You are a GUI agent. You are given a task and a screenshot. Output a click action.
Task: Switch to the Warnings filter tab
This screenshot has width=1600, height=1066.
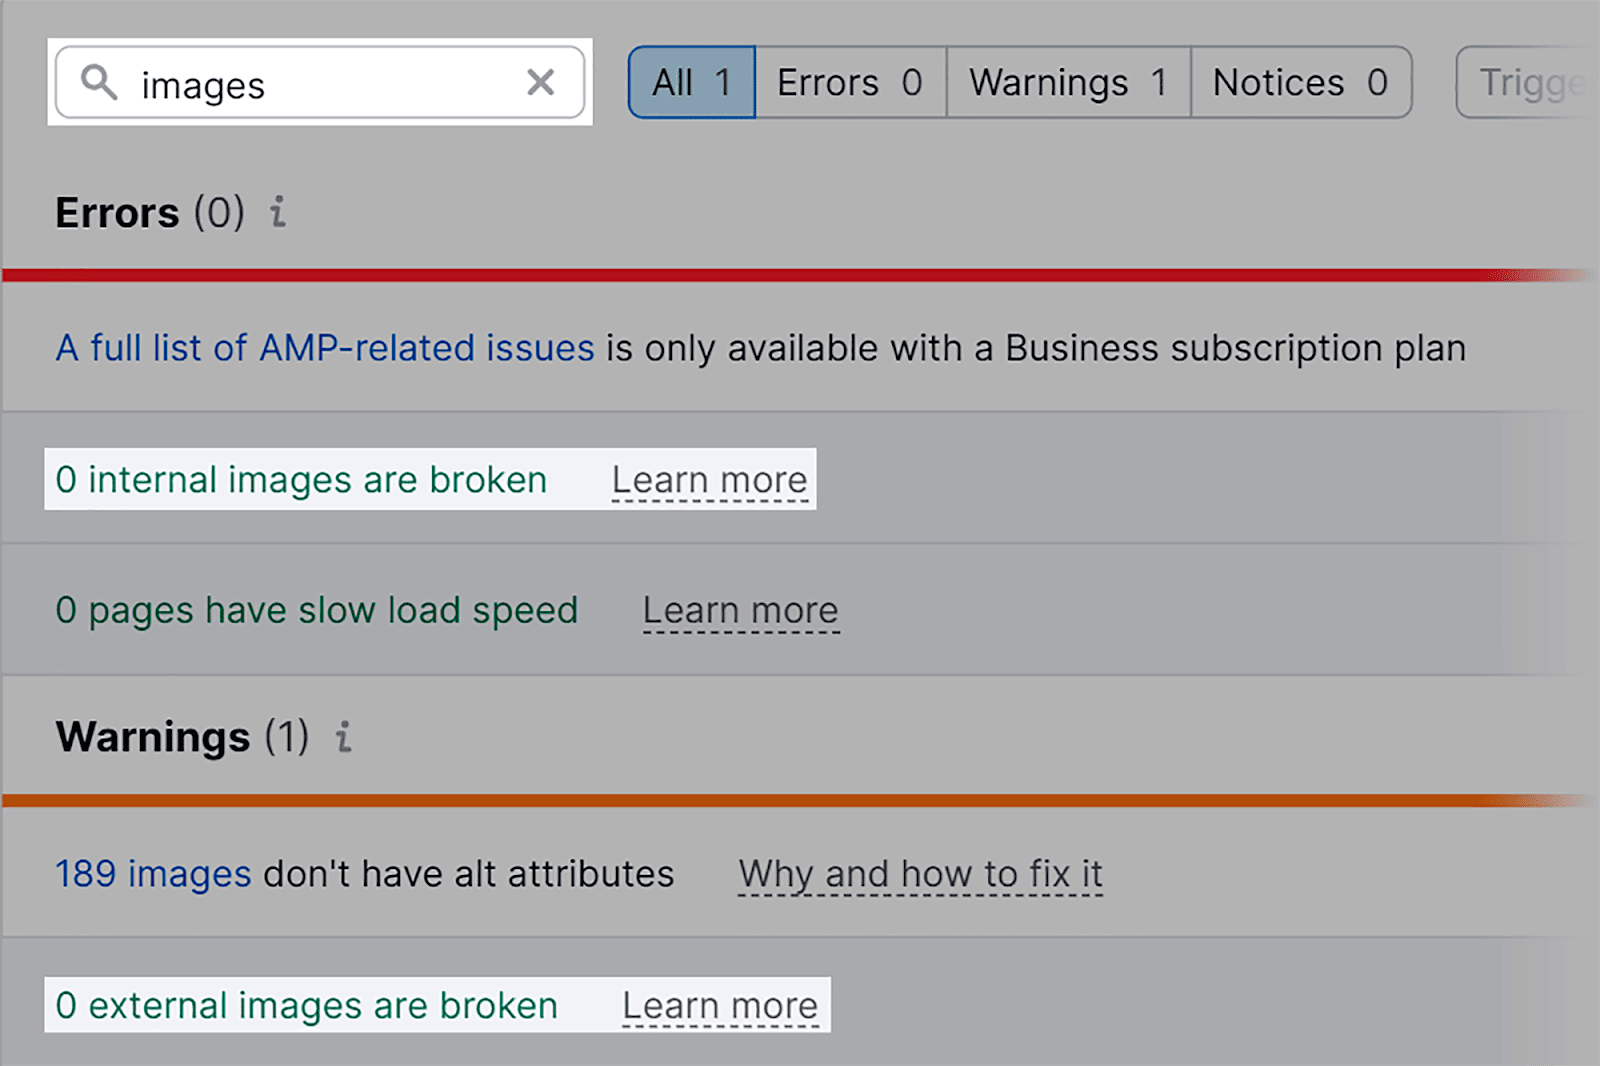[x=1068, y=82]
